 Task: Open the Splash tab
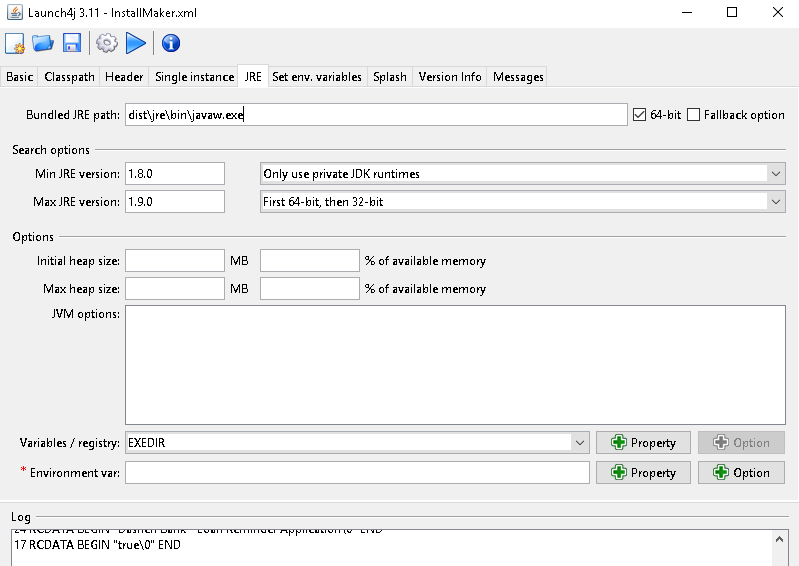(x=390, y=77)
